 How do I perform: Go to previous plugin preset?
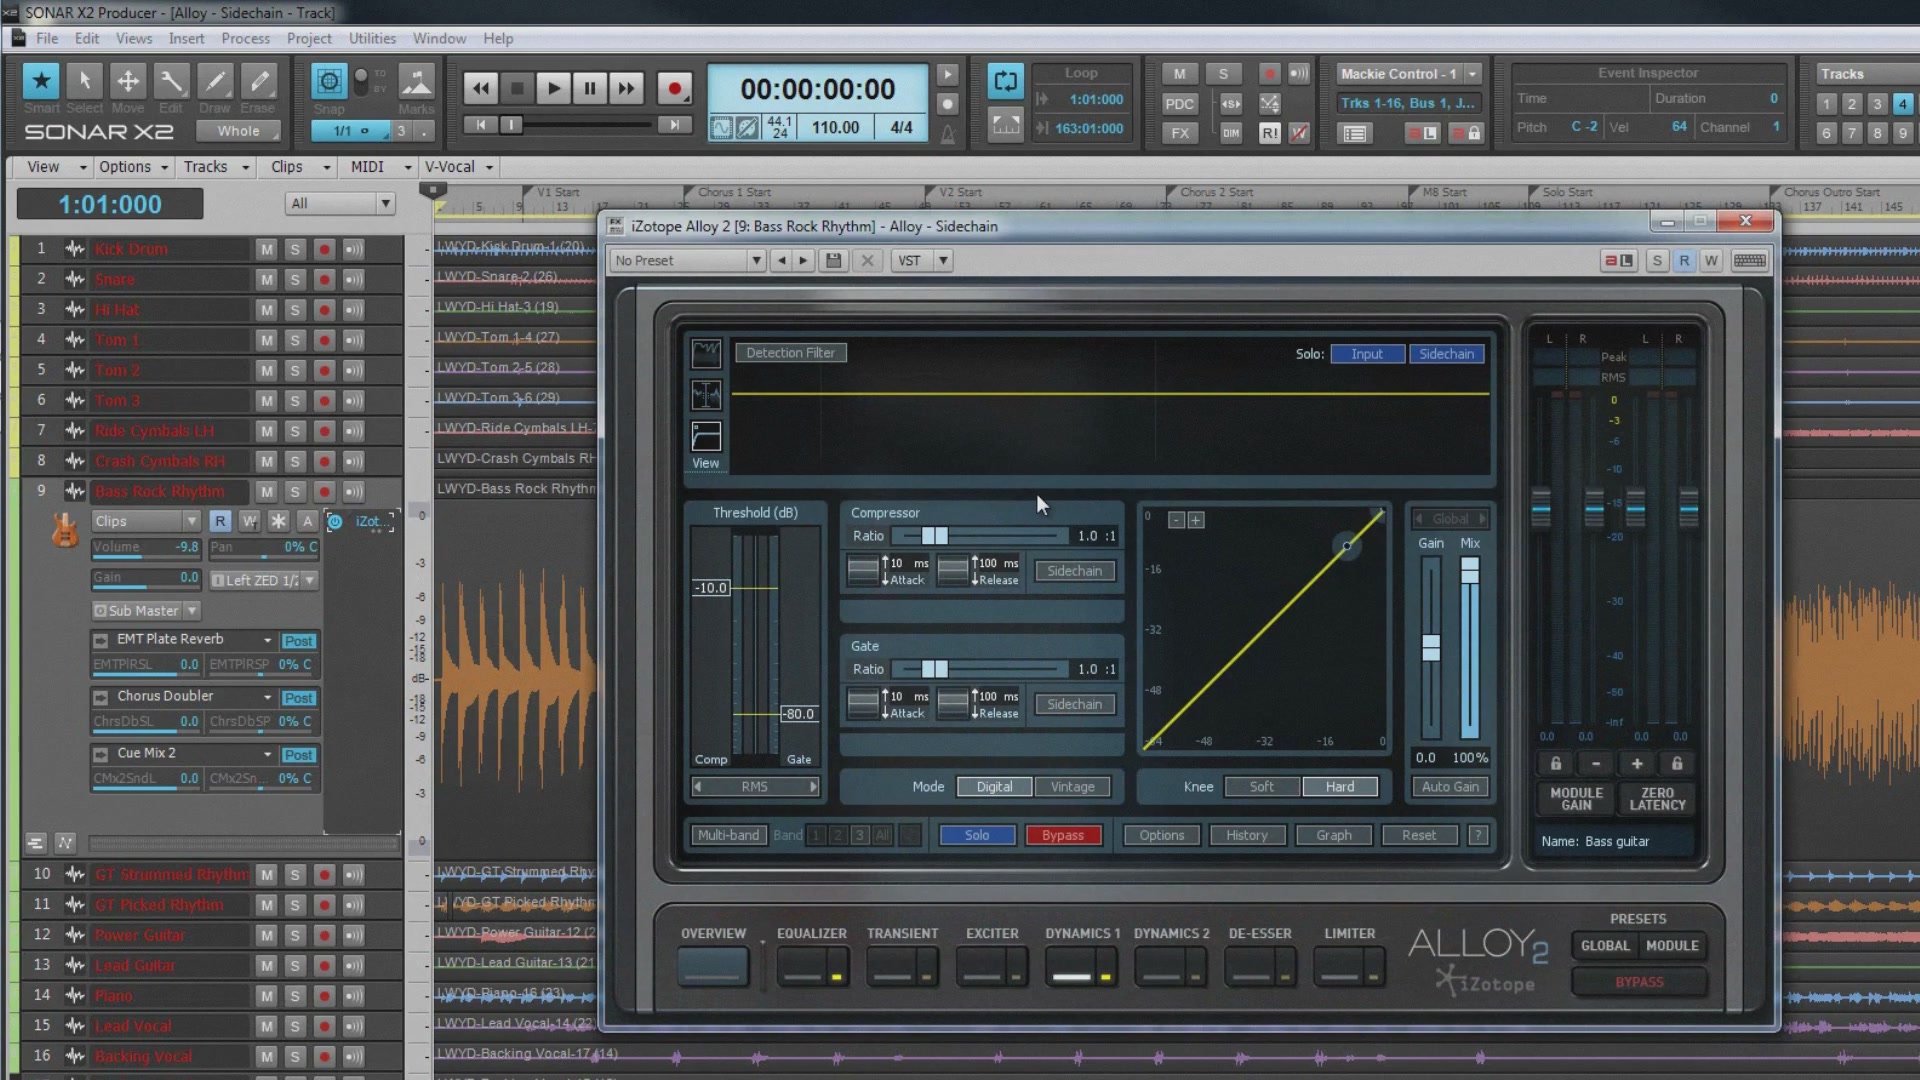[x=781, y=261]
